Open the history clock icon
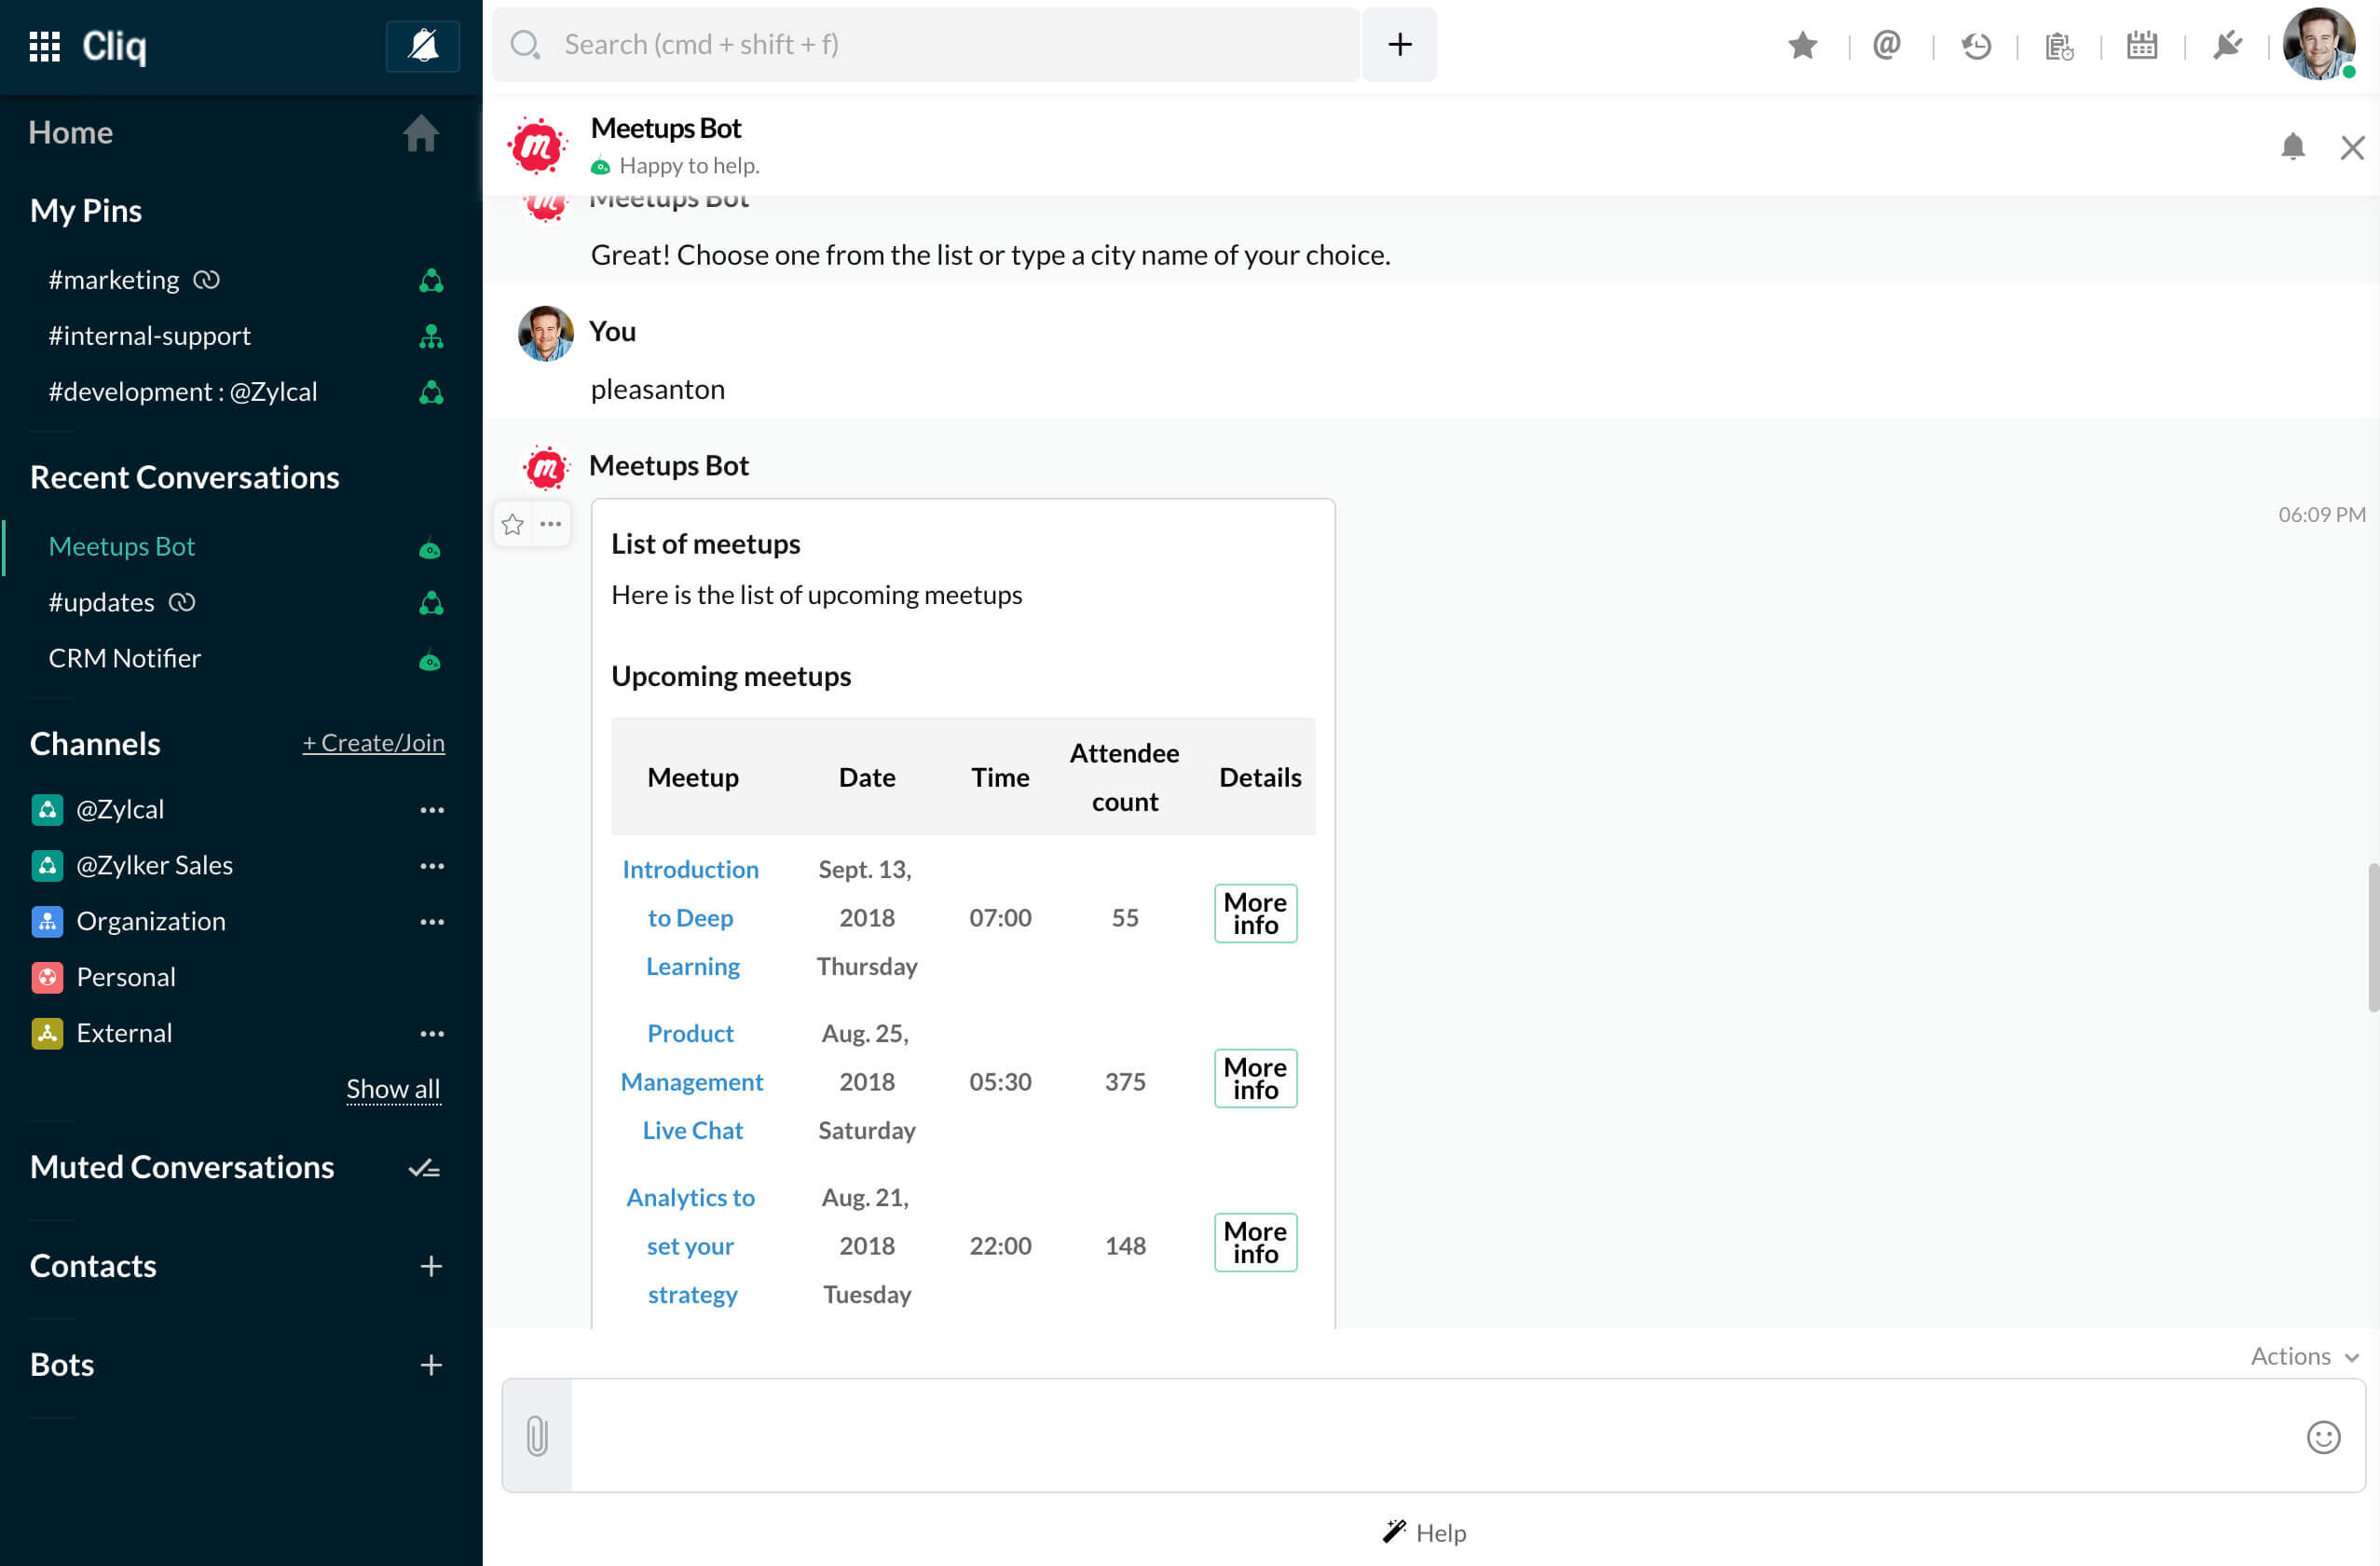 click(x=1976, y=45)
